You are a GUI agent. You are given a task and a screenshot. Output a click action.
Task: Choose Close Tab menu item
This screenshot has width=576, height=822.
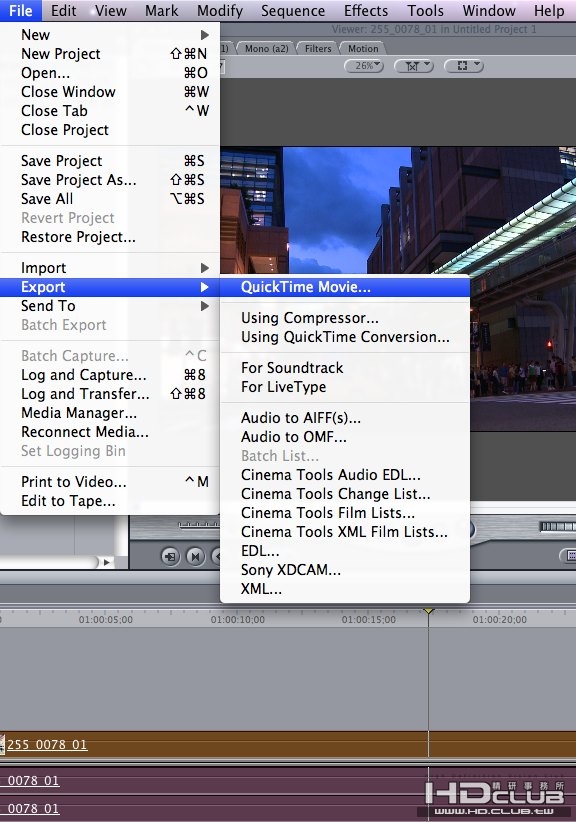click(110, 111)
